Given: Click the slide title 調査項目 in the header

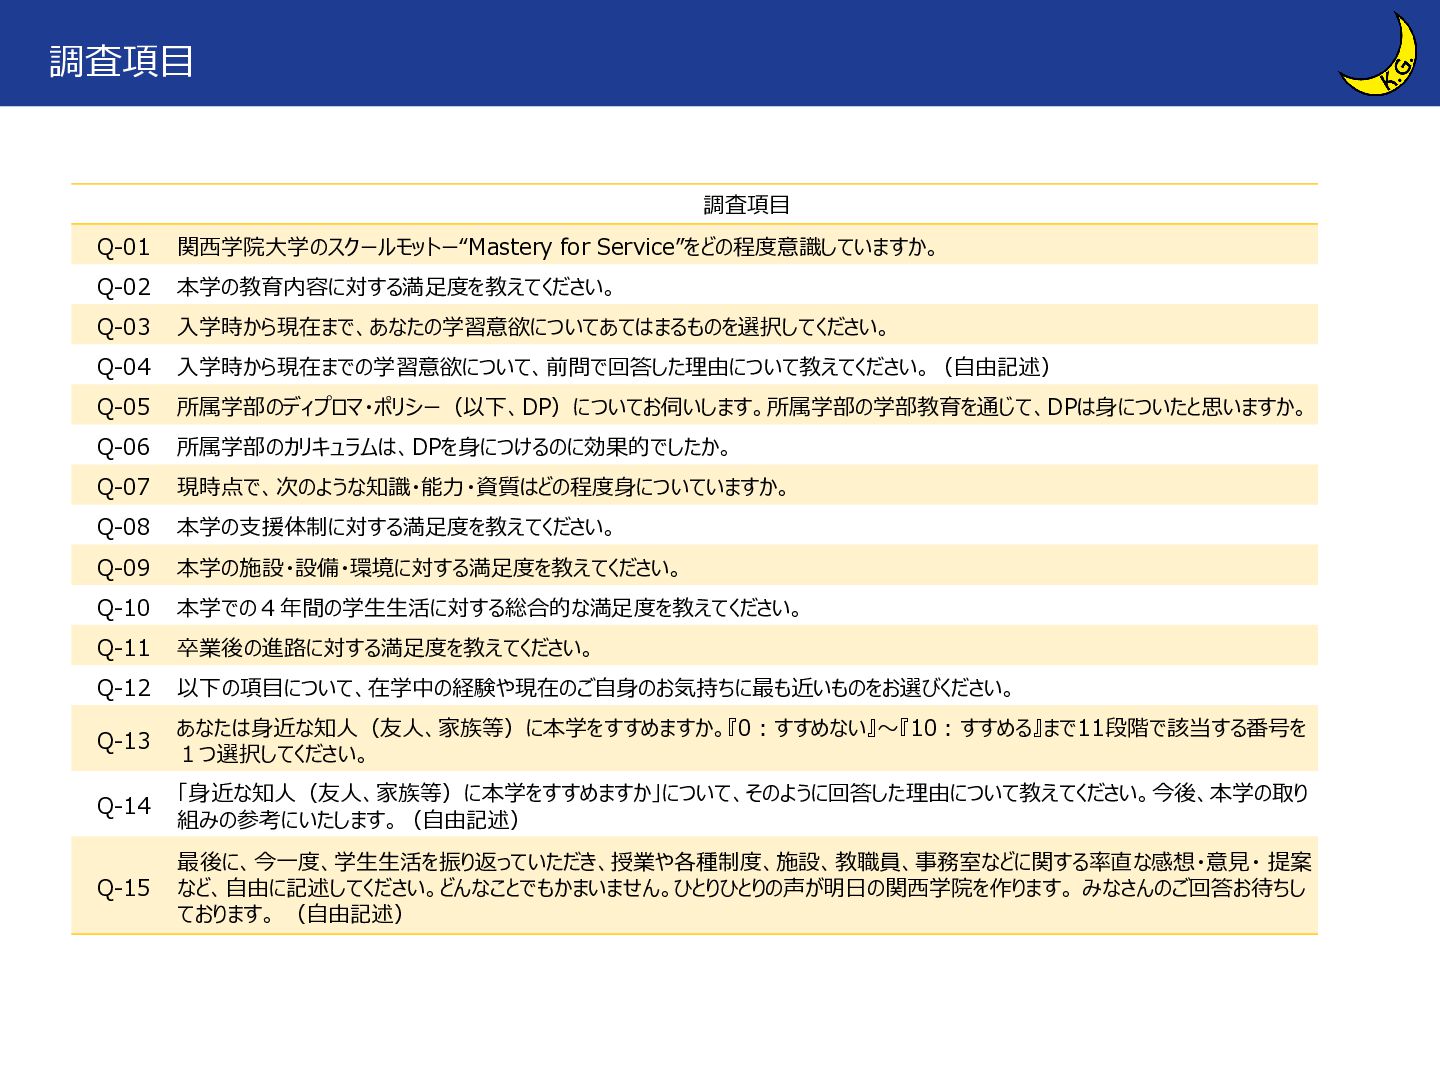Looking at the screenshot, I should click(121, 61).
